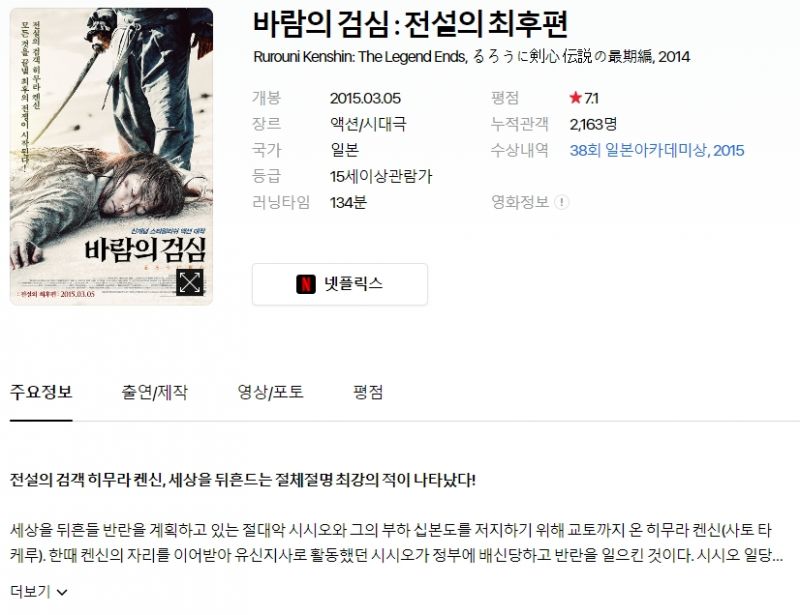Viewport: 800px width, 615px height.
Task: Click the poster fullscreen expand icon
Action: (x=190, y=282)
